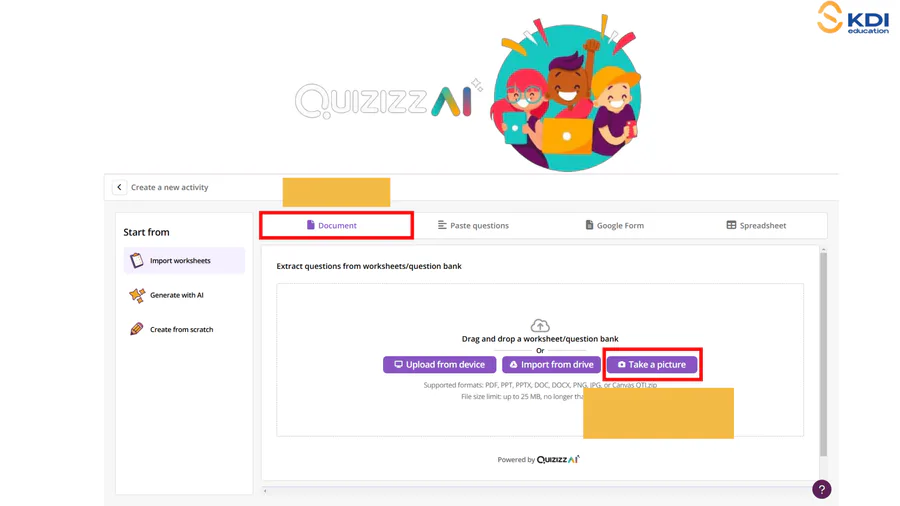This screenshot has width=900, height=506.
Task: Click the horizontal scrollbar's left arrow
Action: click(x=265, y=490)
